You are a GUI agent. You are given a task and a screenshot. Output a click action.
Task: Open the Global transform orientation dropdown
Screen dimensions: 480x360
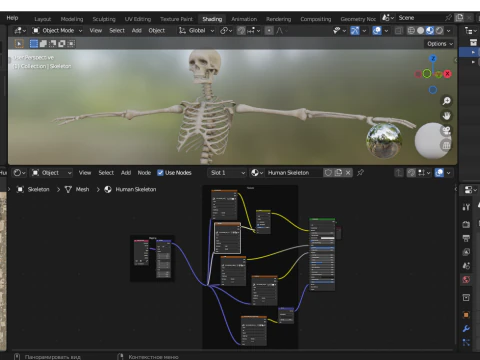[x=196, y=31]
